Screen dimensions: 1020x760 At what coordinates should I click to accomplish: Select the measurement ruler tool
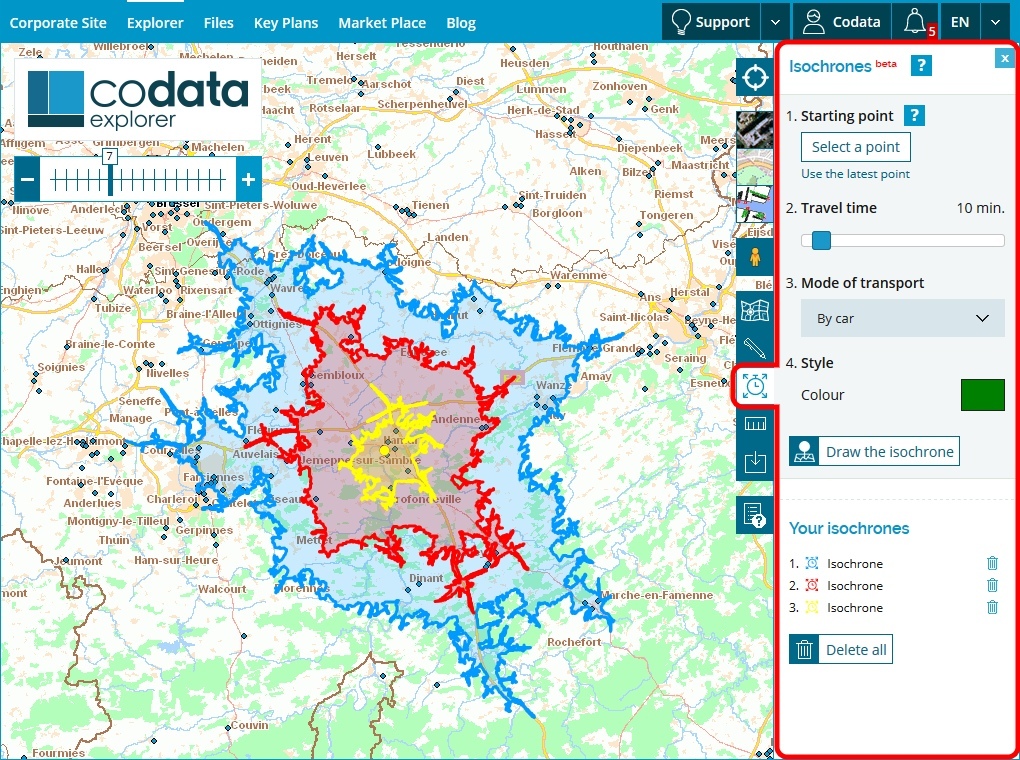(x=755, y=423)
